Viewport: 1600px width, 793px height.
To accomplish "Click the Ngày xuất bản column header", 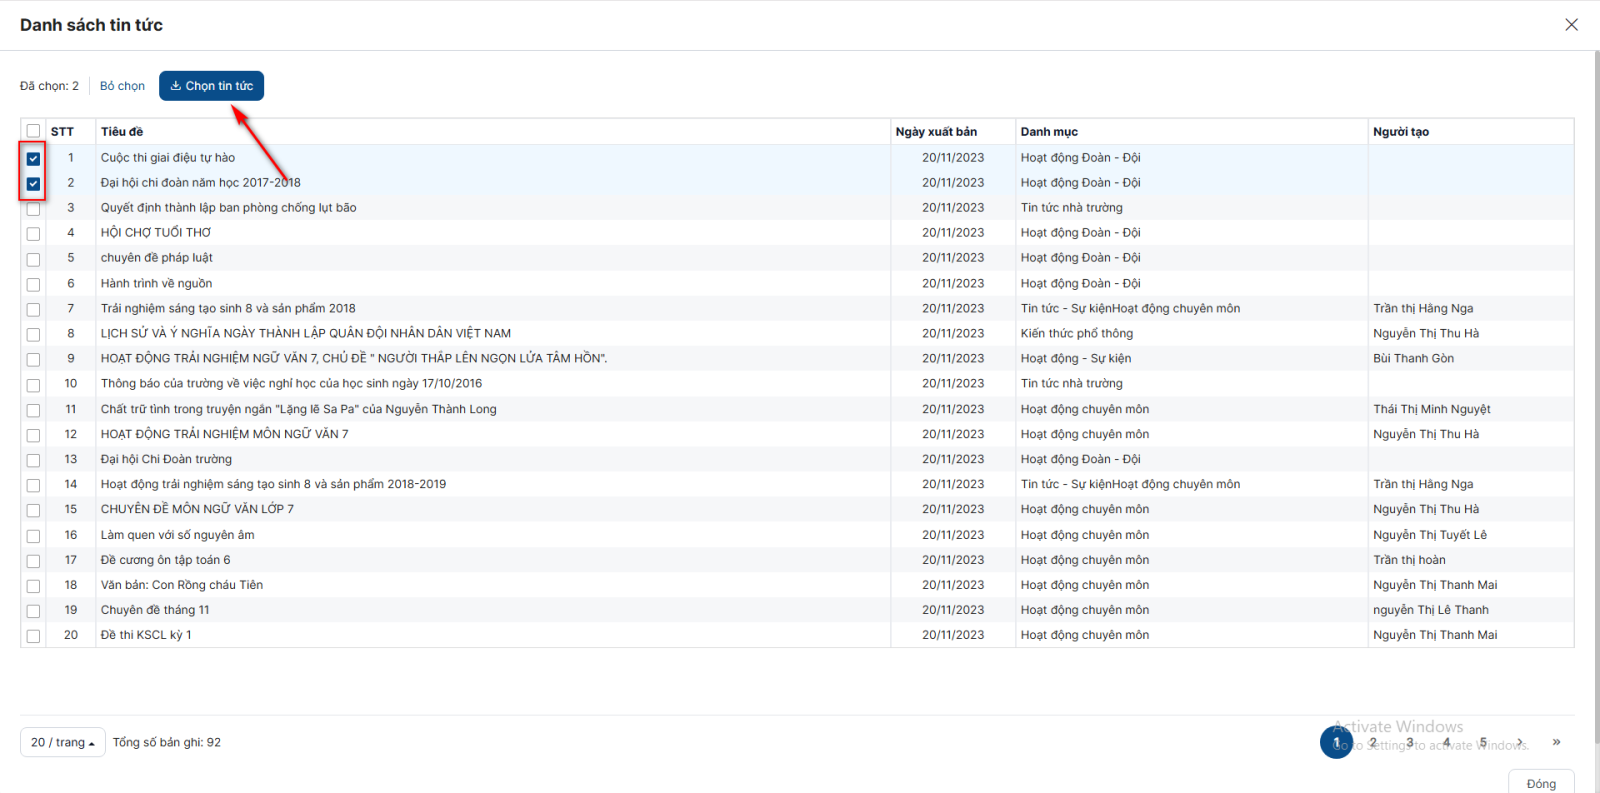I will [x=936, y=132].
